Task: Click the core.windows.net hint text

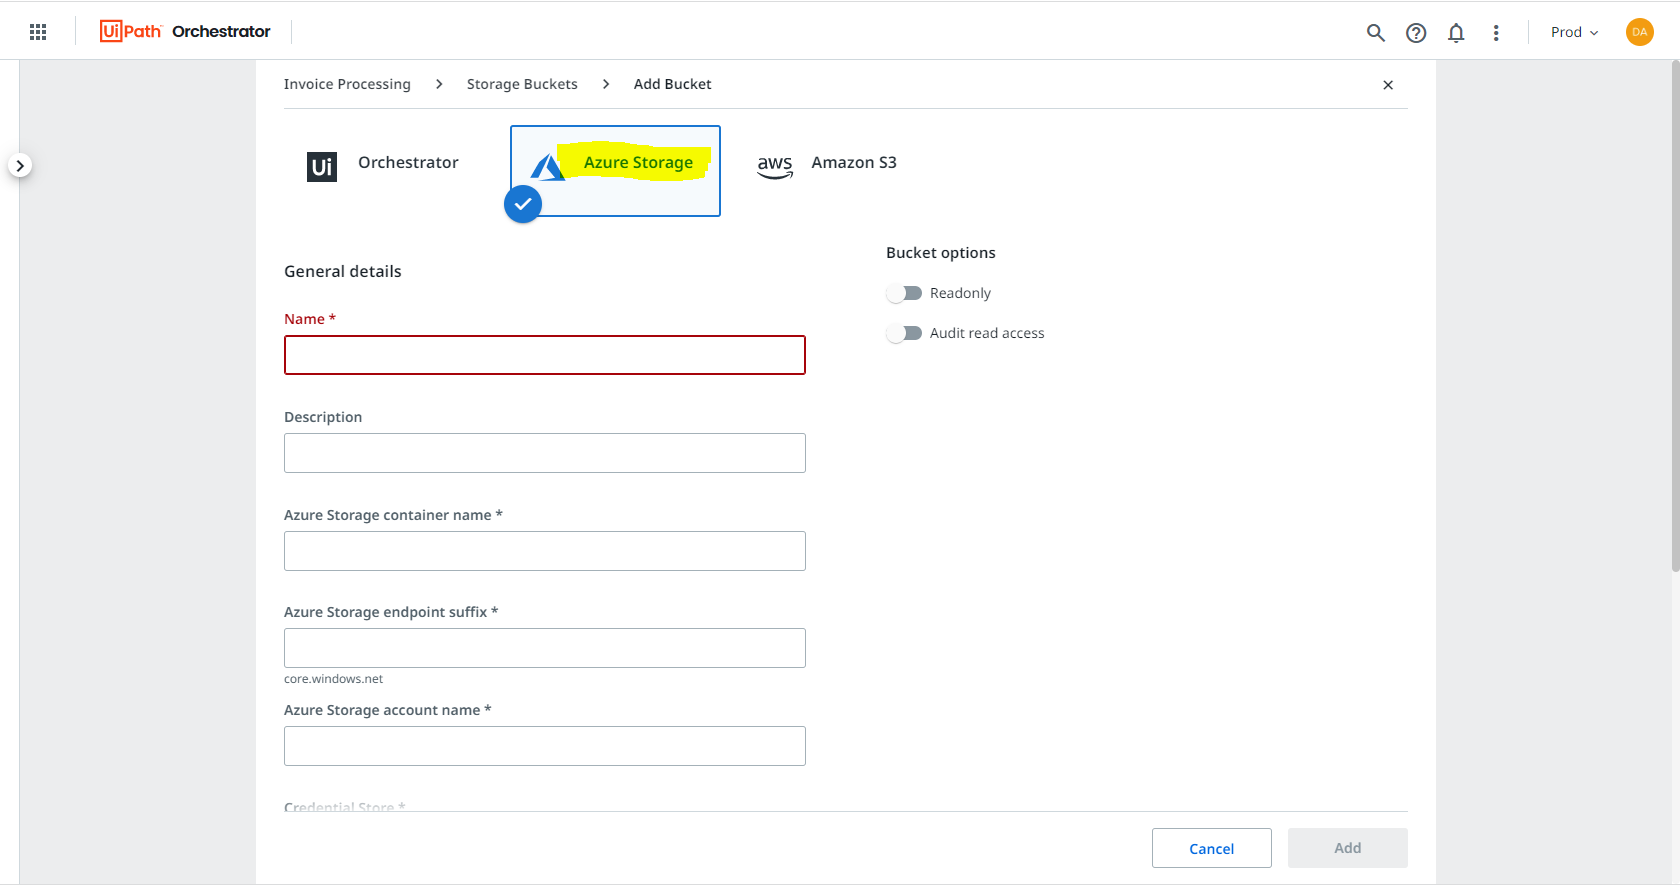Action: click(333, 679)
